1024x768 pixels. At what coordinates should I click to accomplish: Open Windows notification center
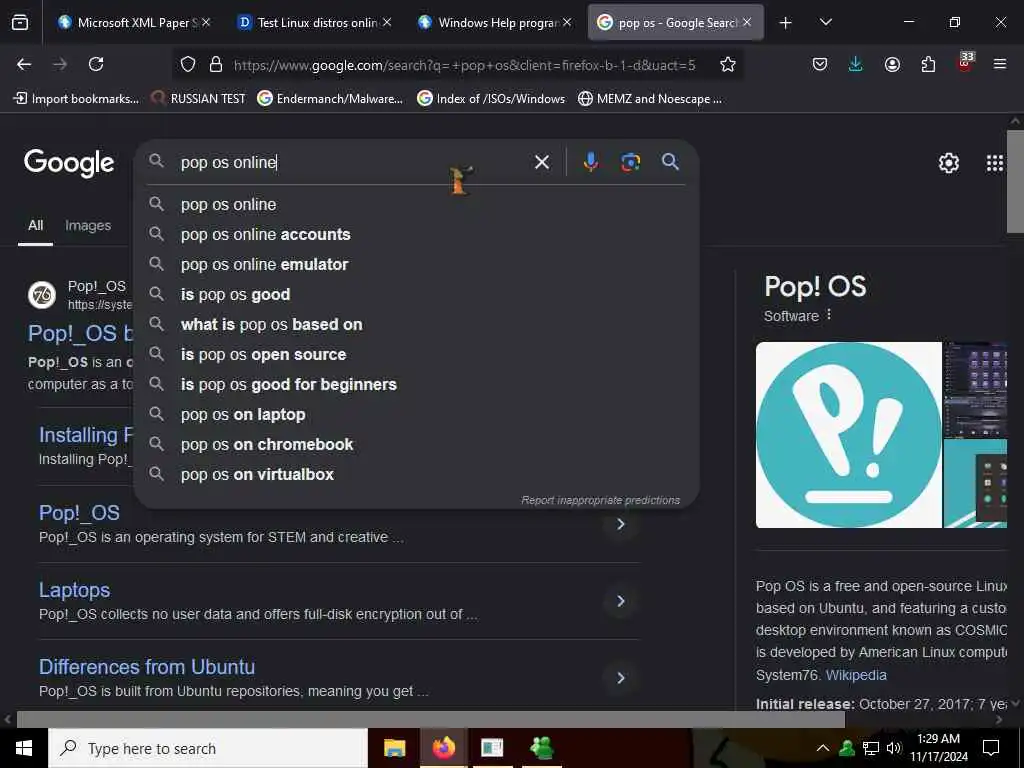point(991,748)
